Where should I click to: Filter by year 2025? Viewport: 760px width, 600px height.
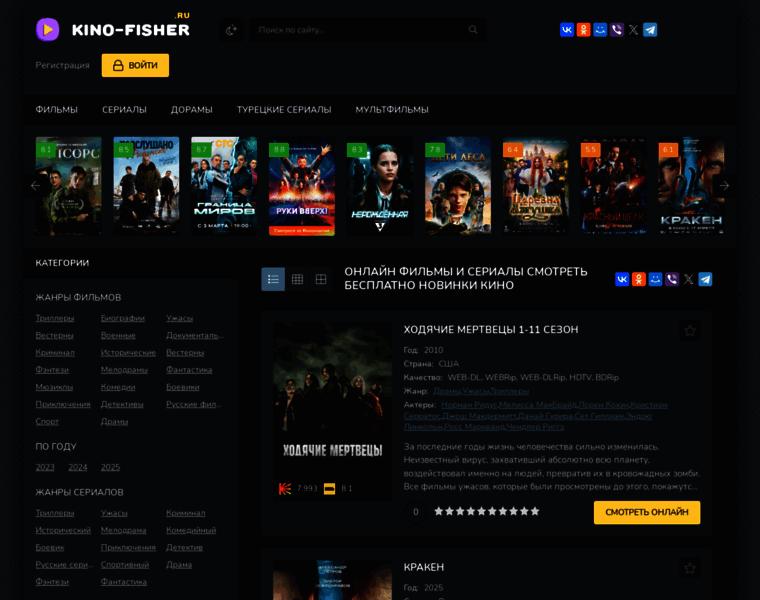coord(111,467)
